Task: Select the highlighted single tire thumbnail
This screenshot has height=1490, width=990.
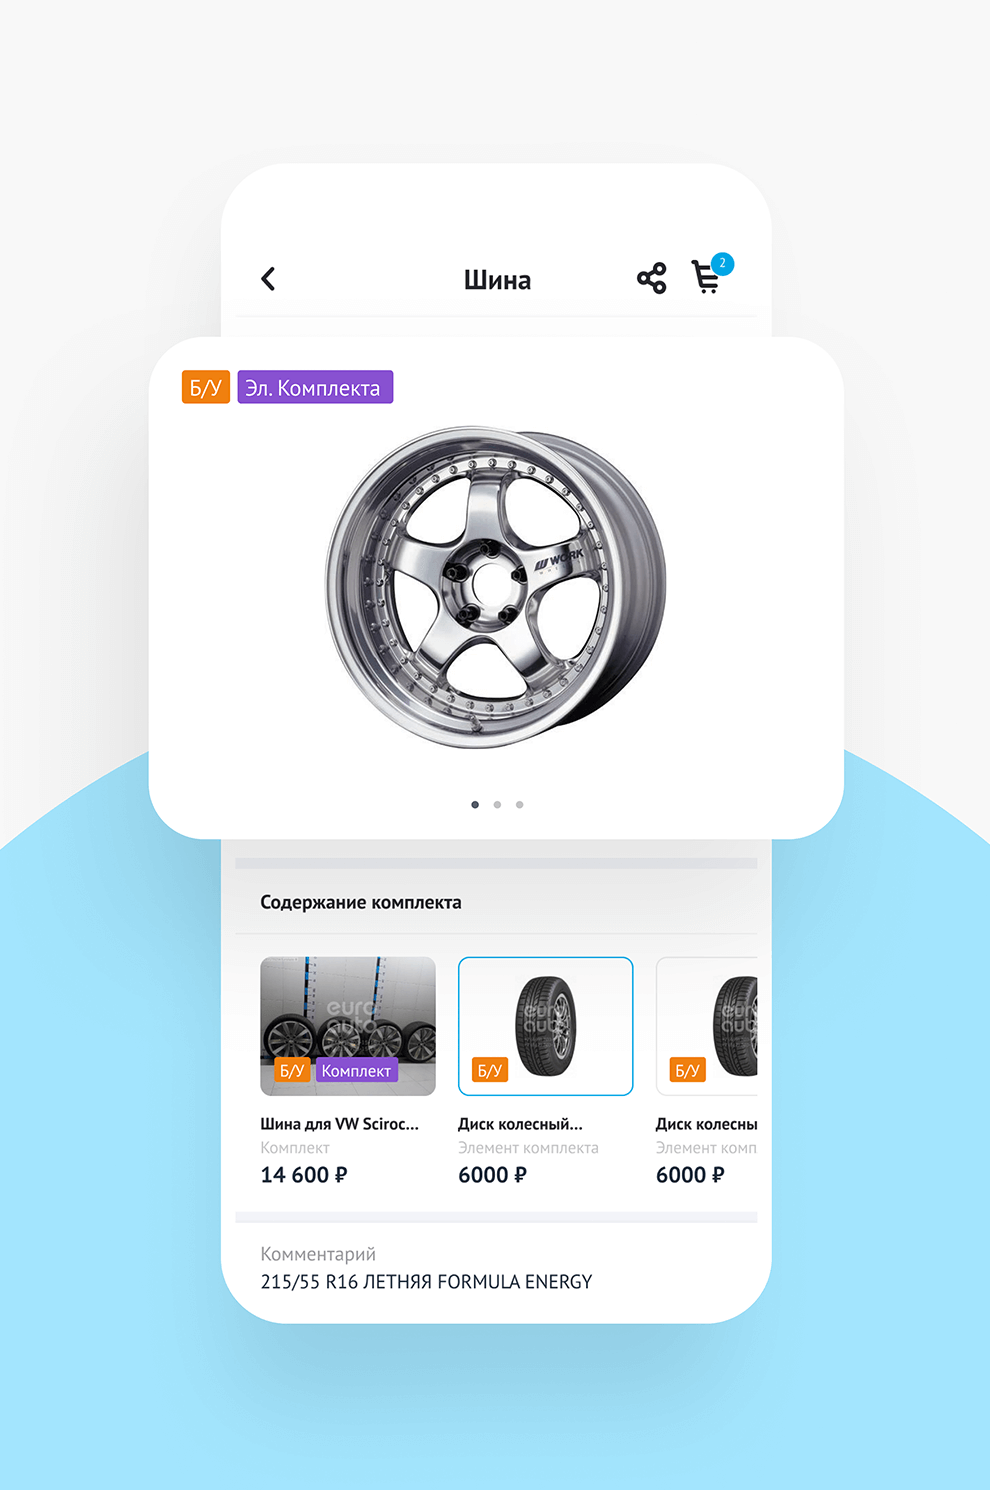Action: 546,1026
